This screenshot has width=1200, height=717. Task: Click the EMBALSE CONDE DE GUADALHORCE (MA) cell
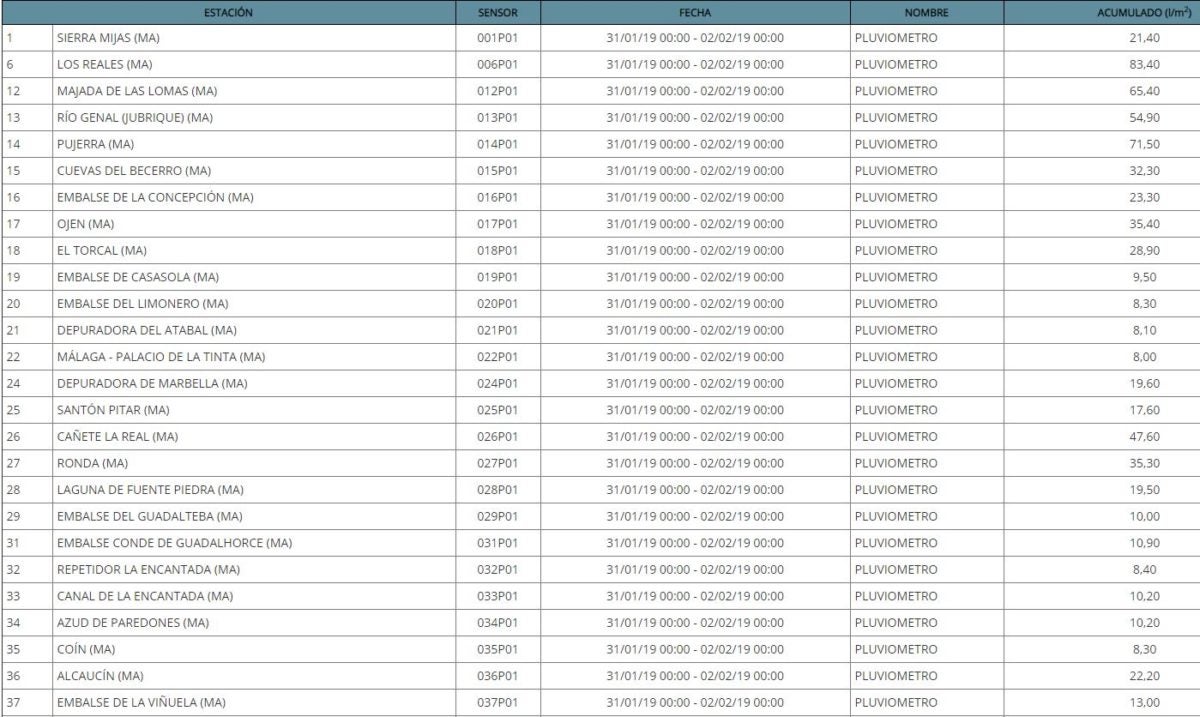[x=174, y=543]
